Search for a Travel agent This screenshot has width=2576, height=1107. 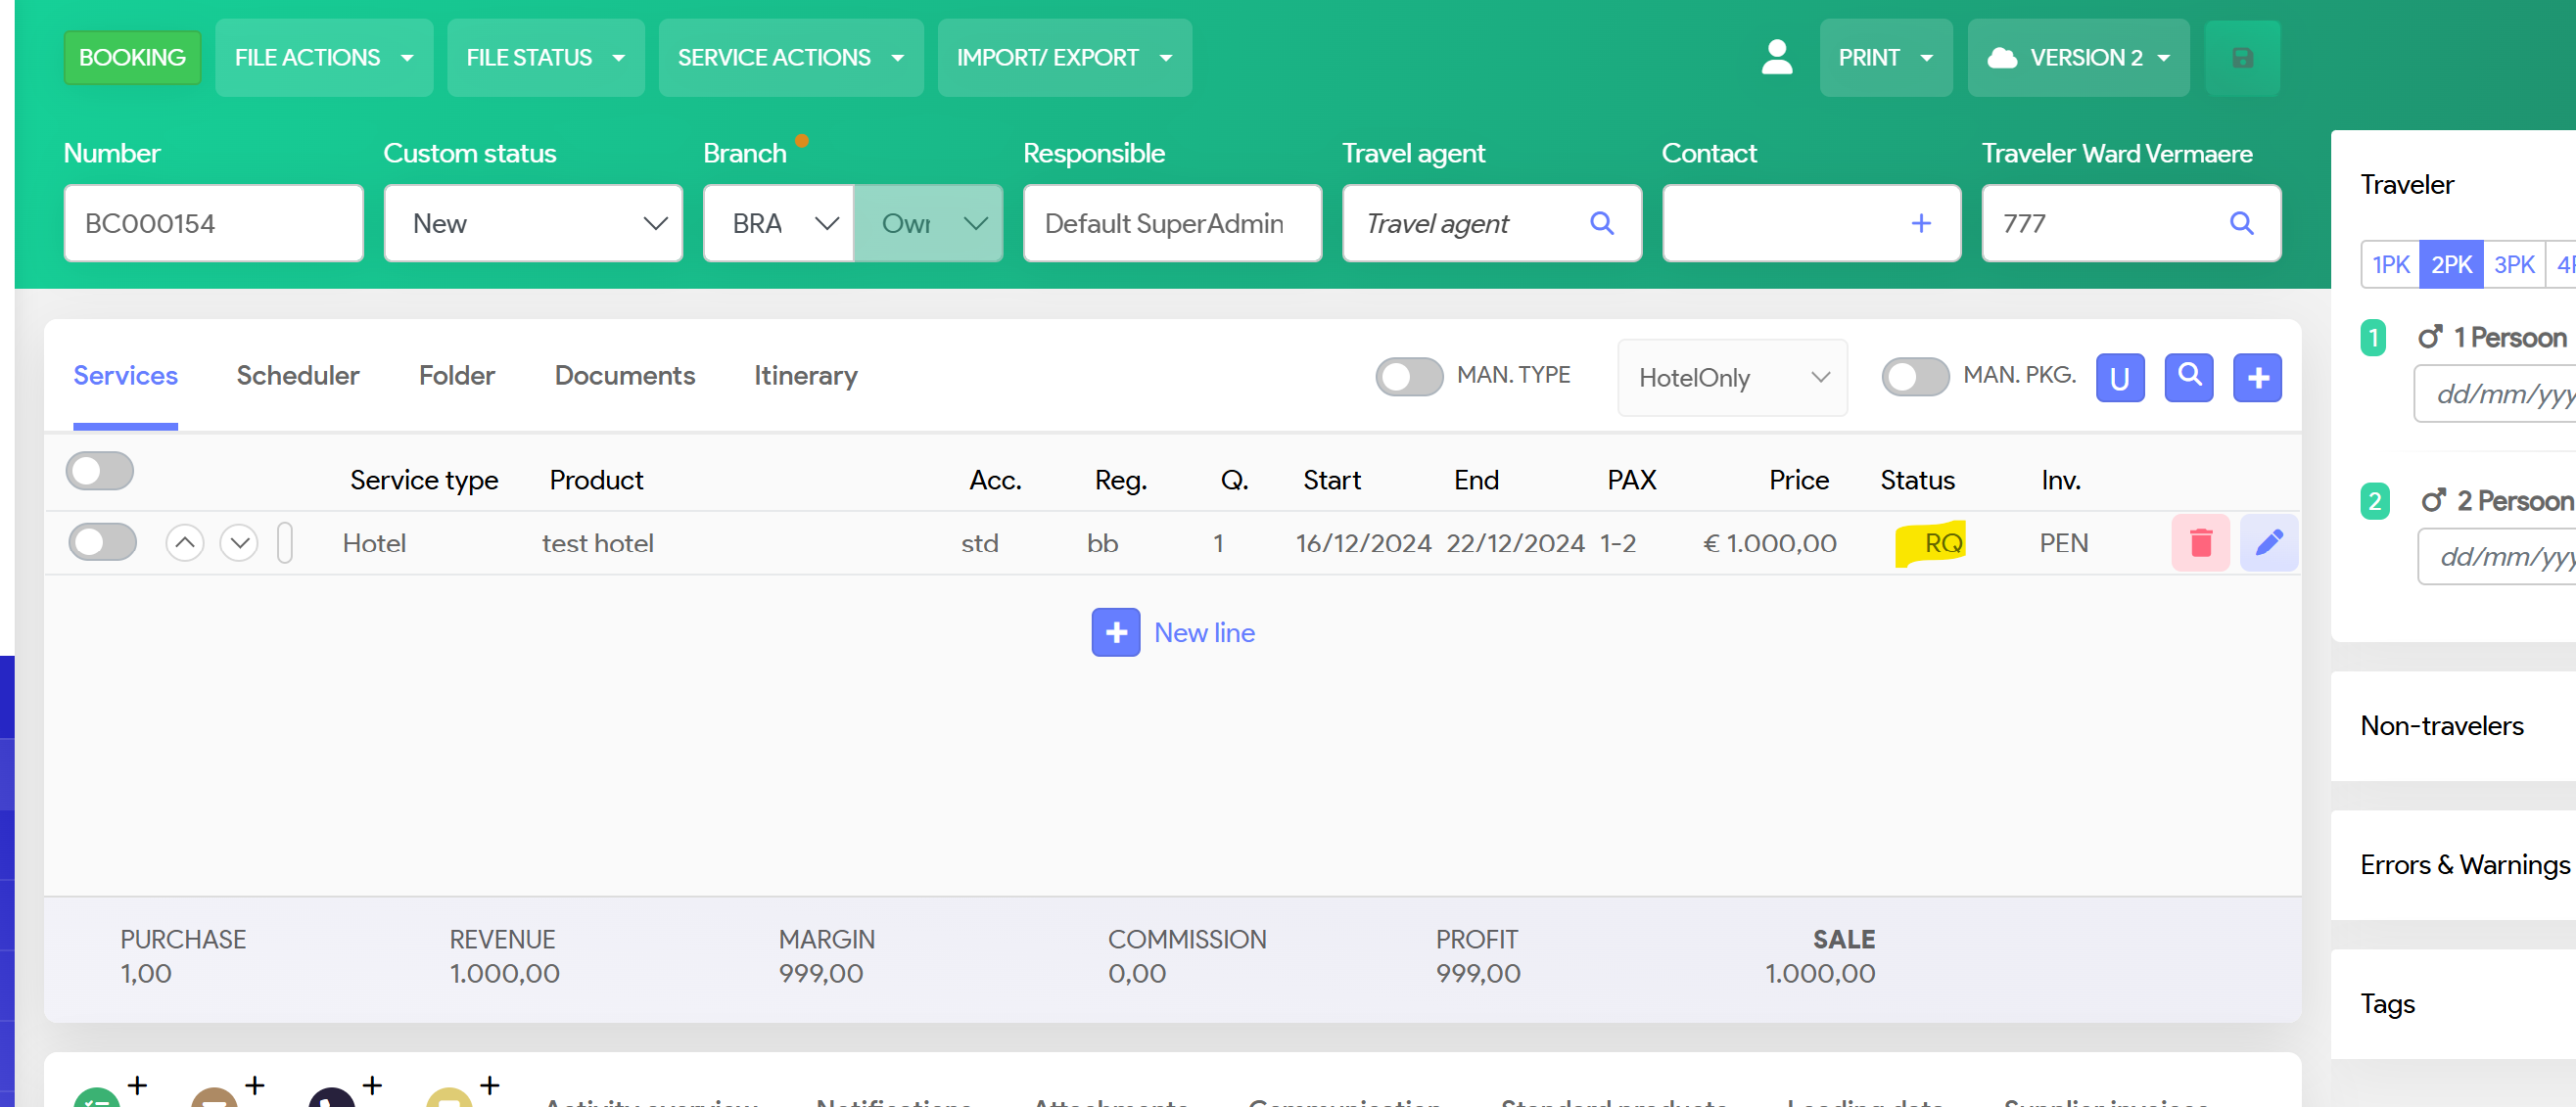coord(1601,223)
